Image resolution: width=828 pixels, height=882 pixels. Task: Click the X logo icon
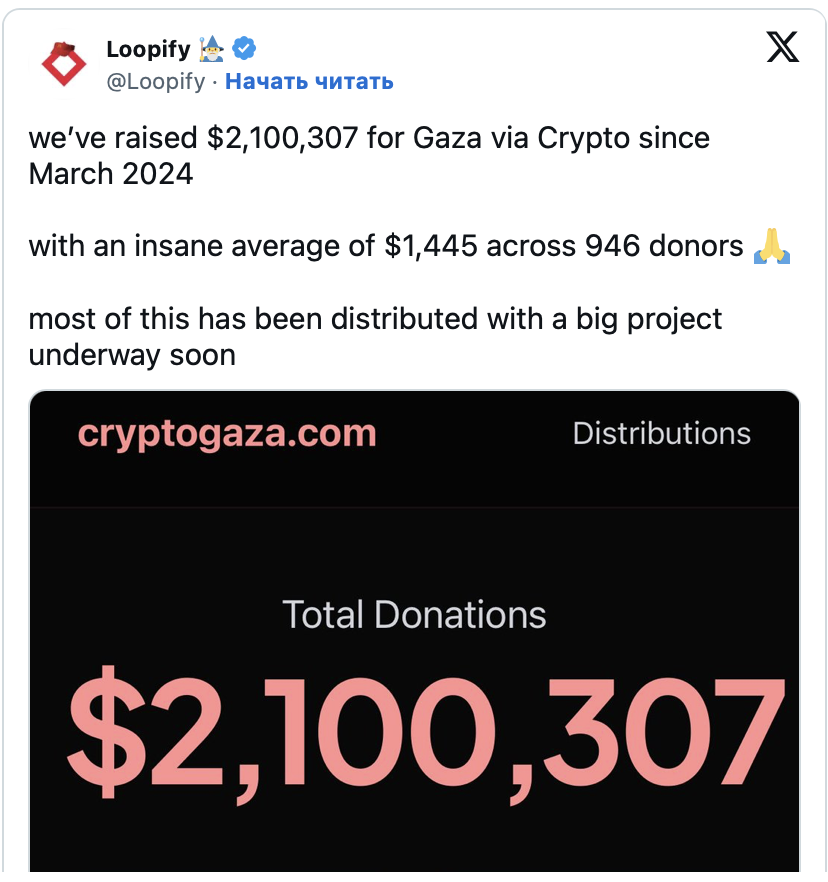[783, 47]
